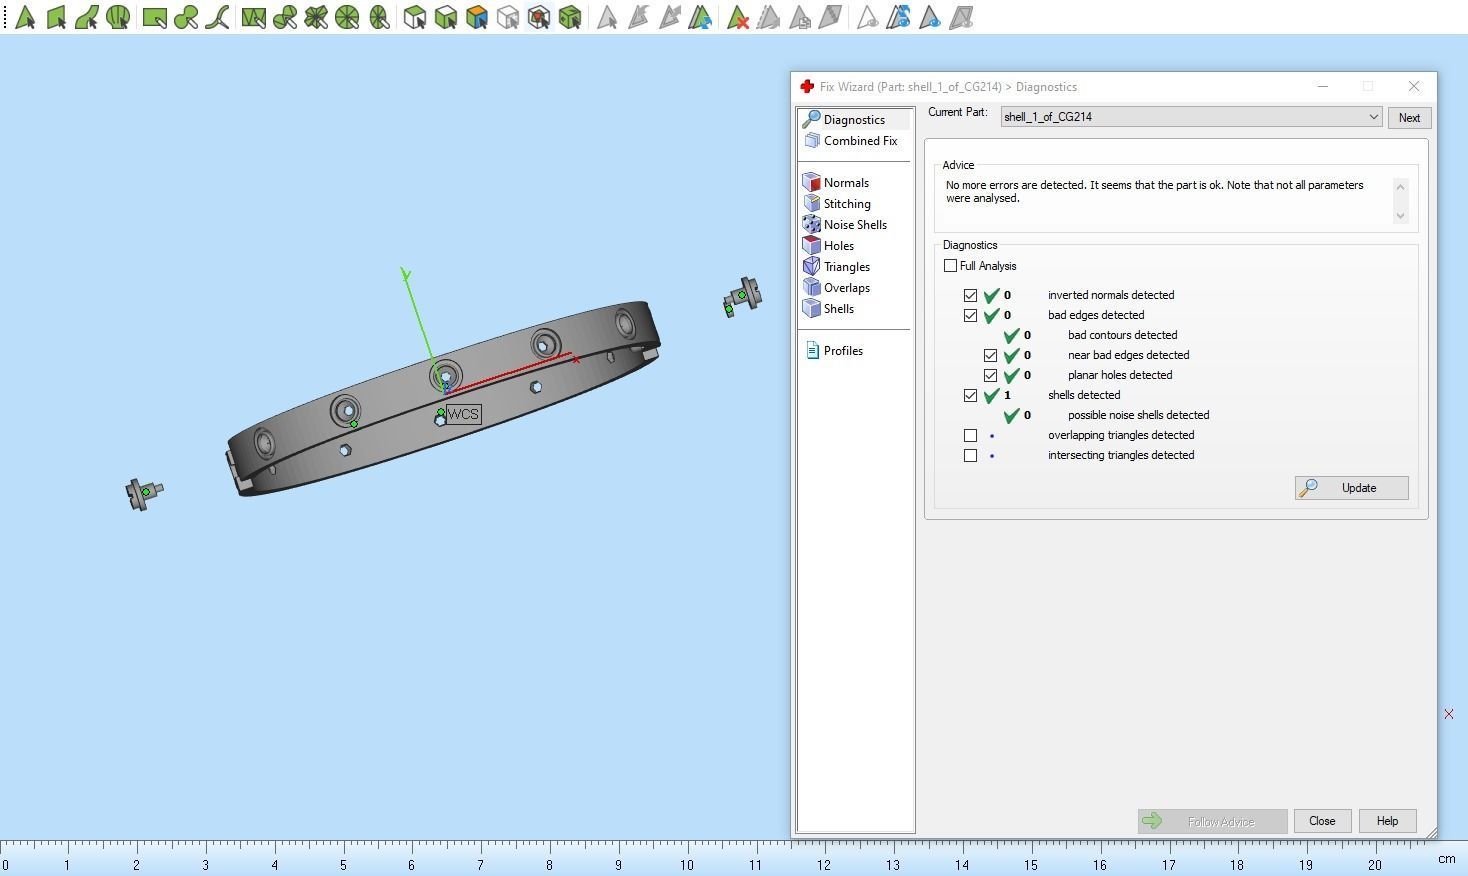The width and height of the screenshot is (1468, 876).
Task: Select the triangulated blob marking tool
Action: coord(285,17)
